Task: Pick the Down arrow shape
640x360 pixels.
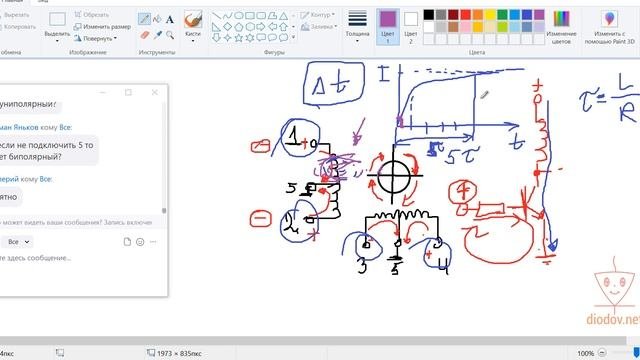Action: 216,38
